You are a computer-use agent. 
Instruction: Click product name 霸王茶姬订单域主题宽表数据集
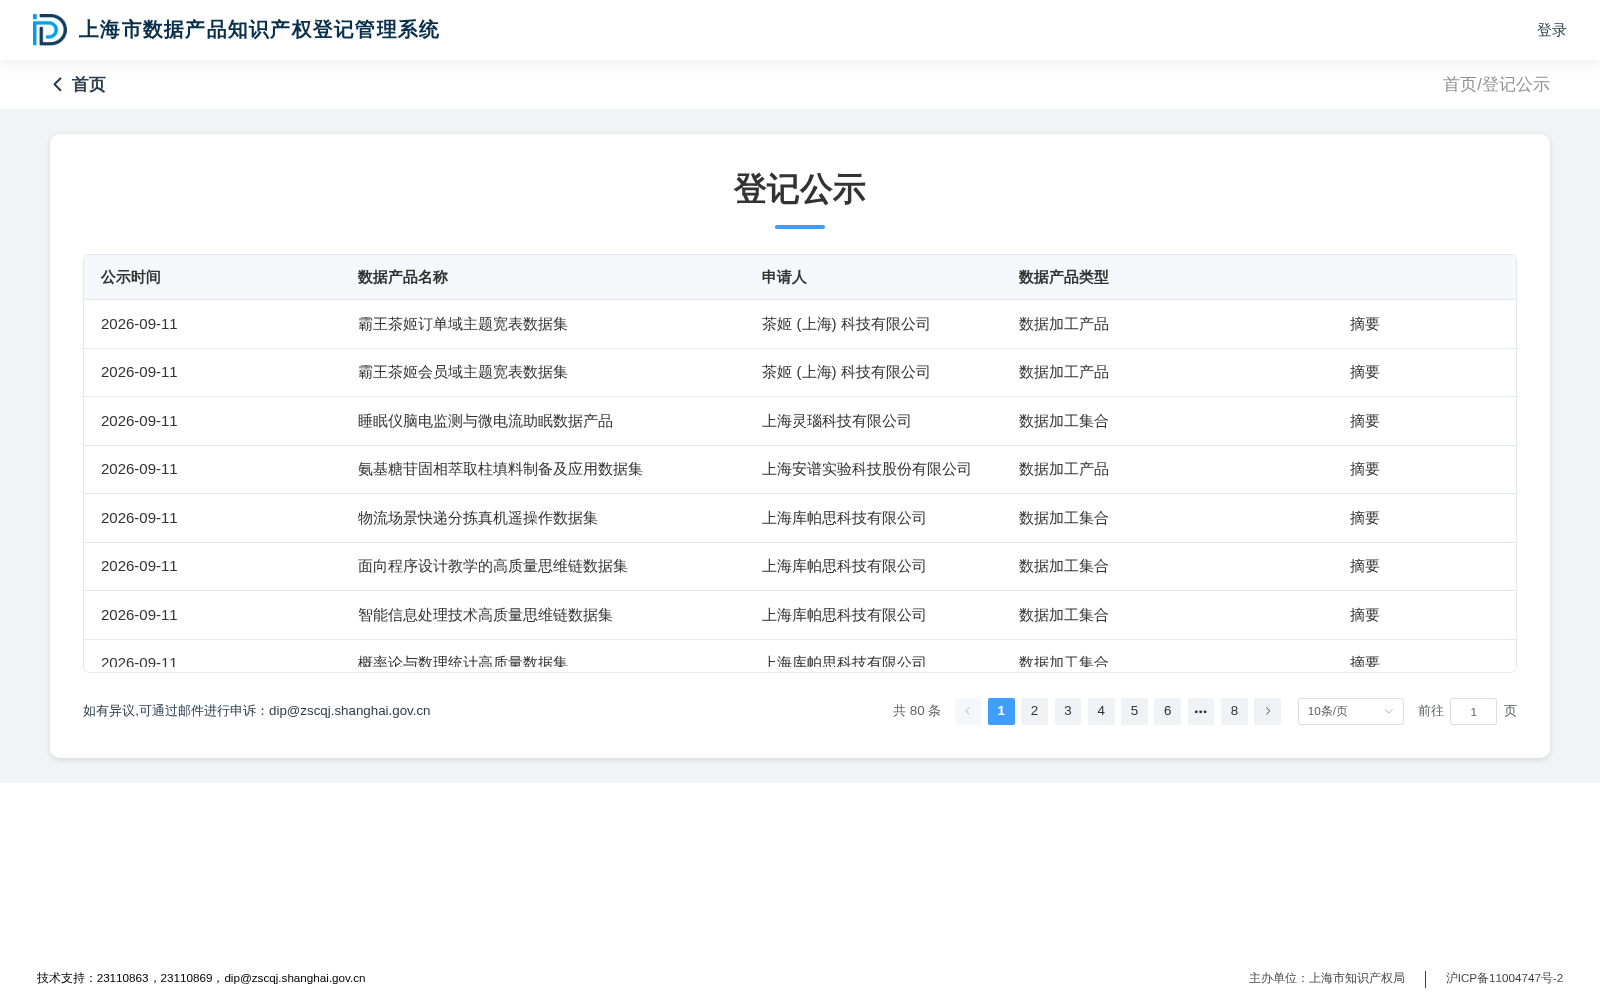point(463,324)
